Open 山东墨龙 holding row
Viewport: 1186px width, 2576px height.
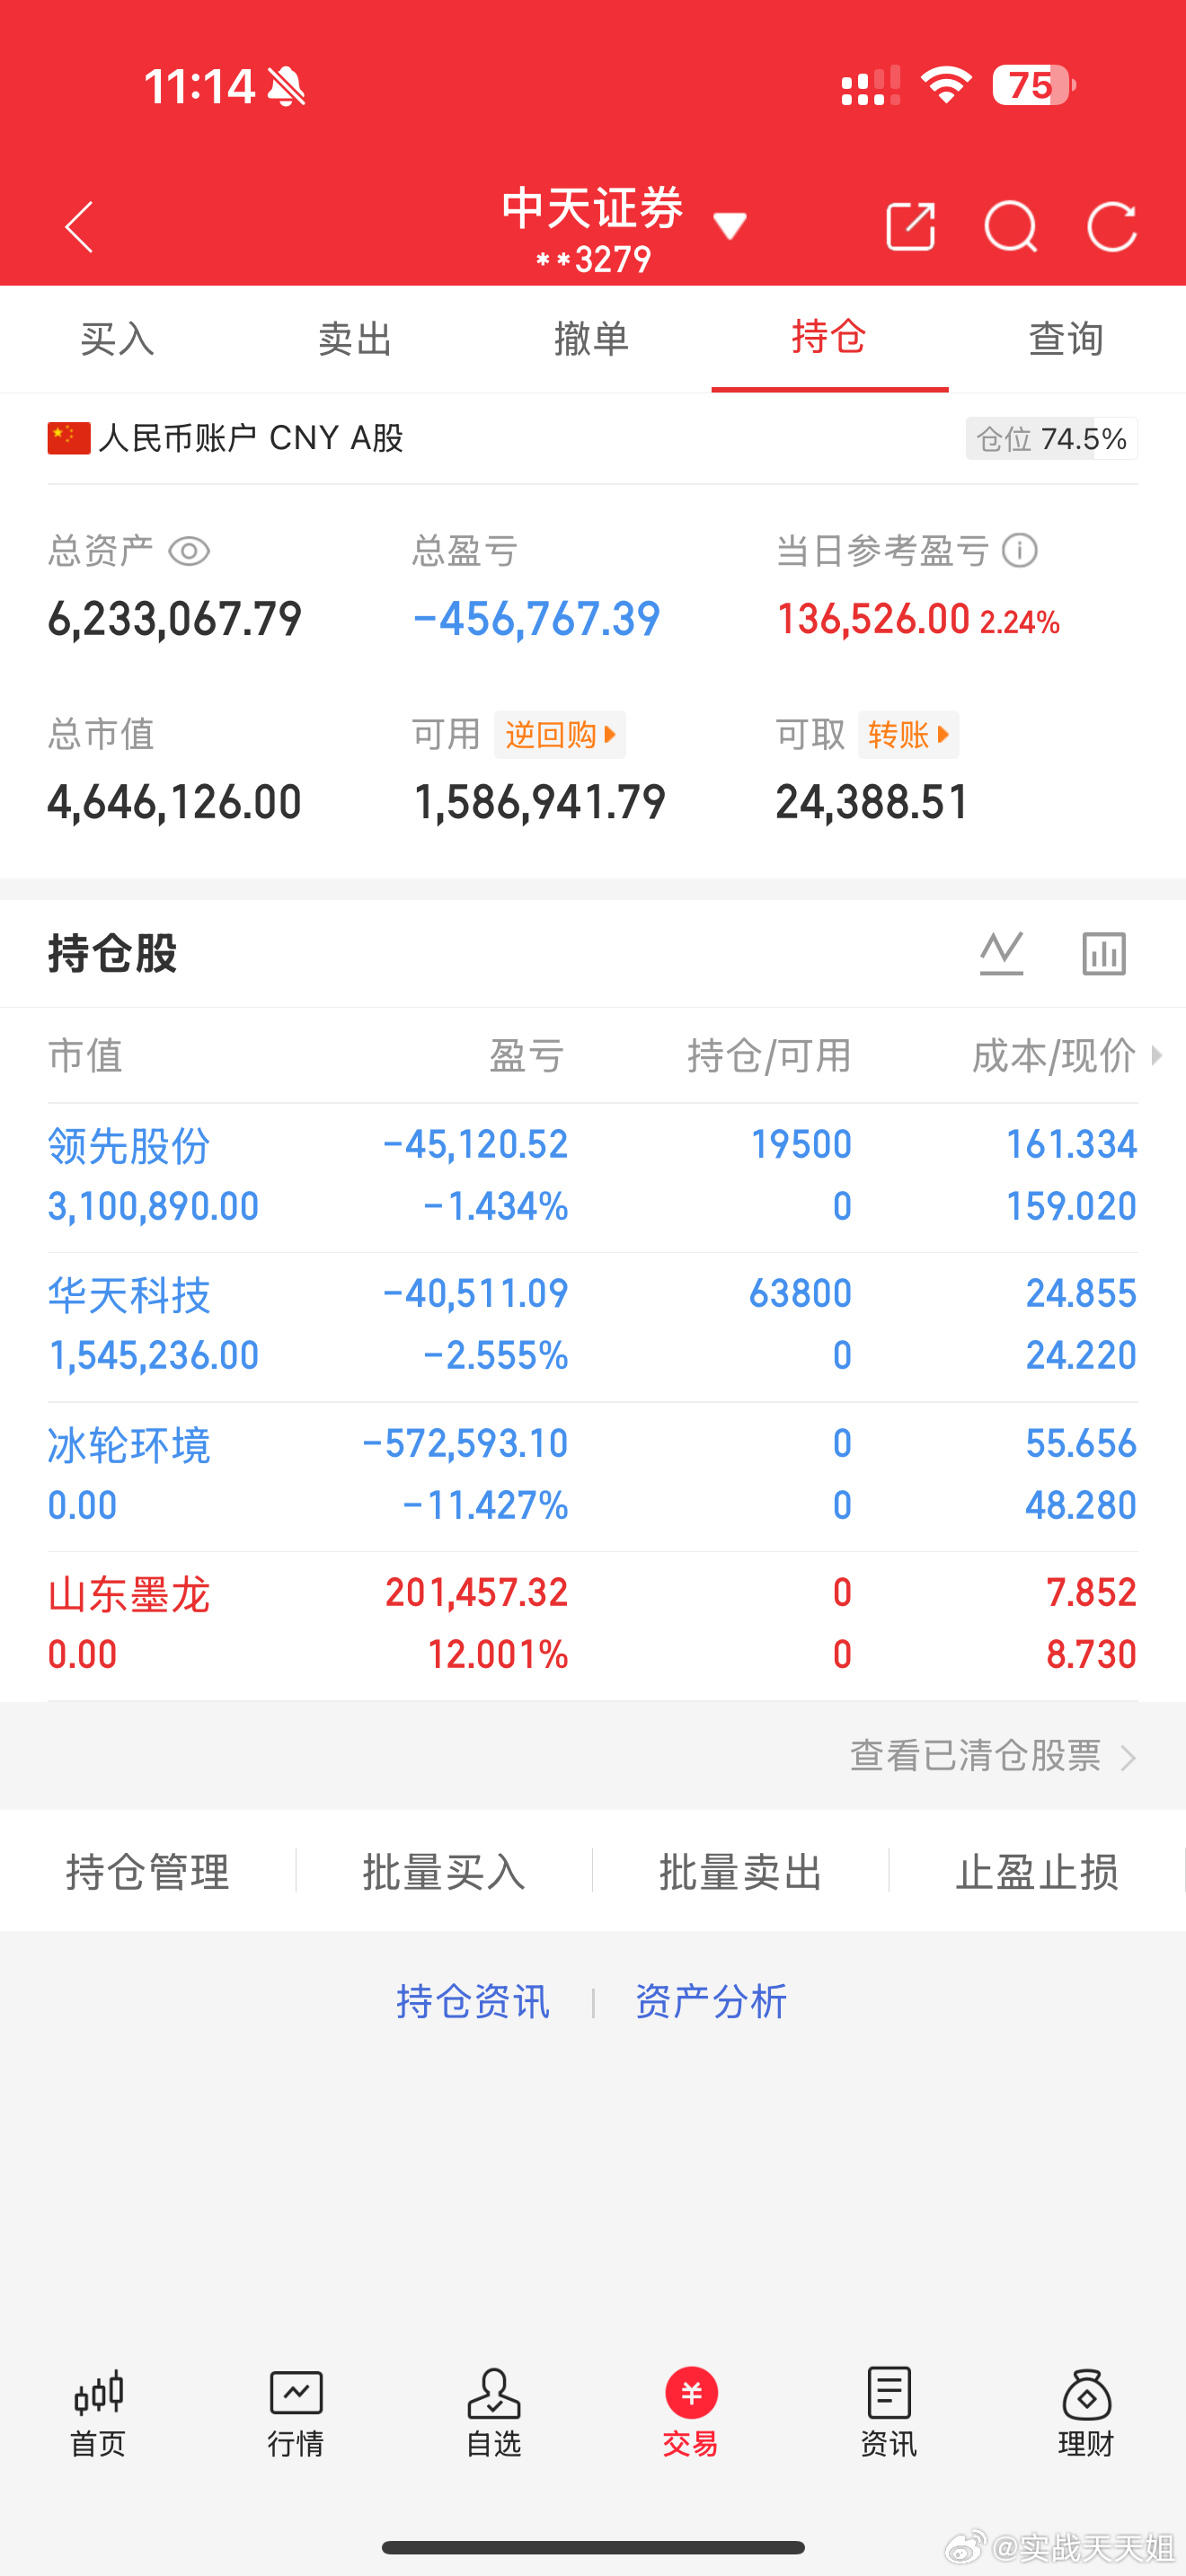coord(592,1625)
